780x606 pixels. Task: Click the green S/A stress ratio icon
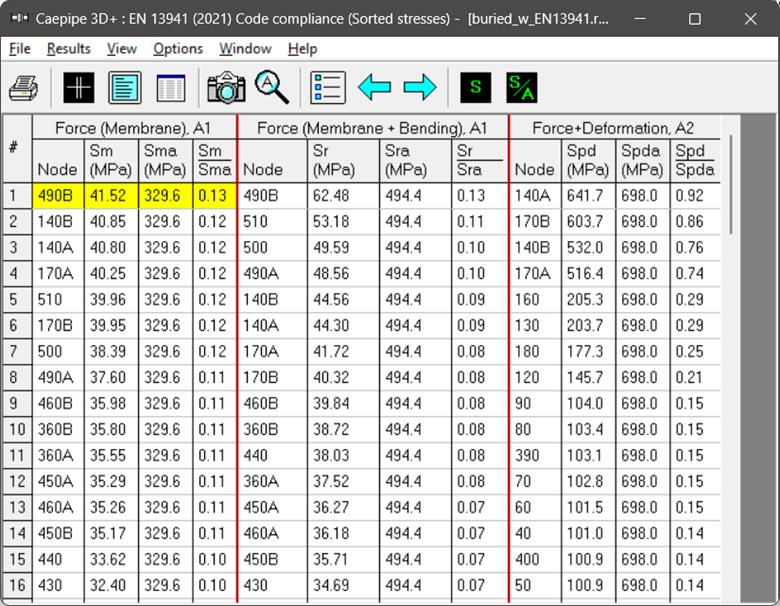pos(521,88)
